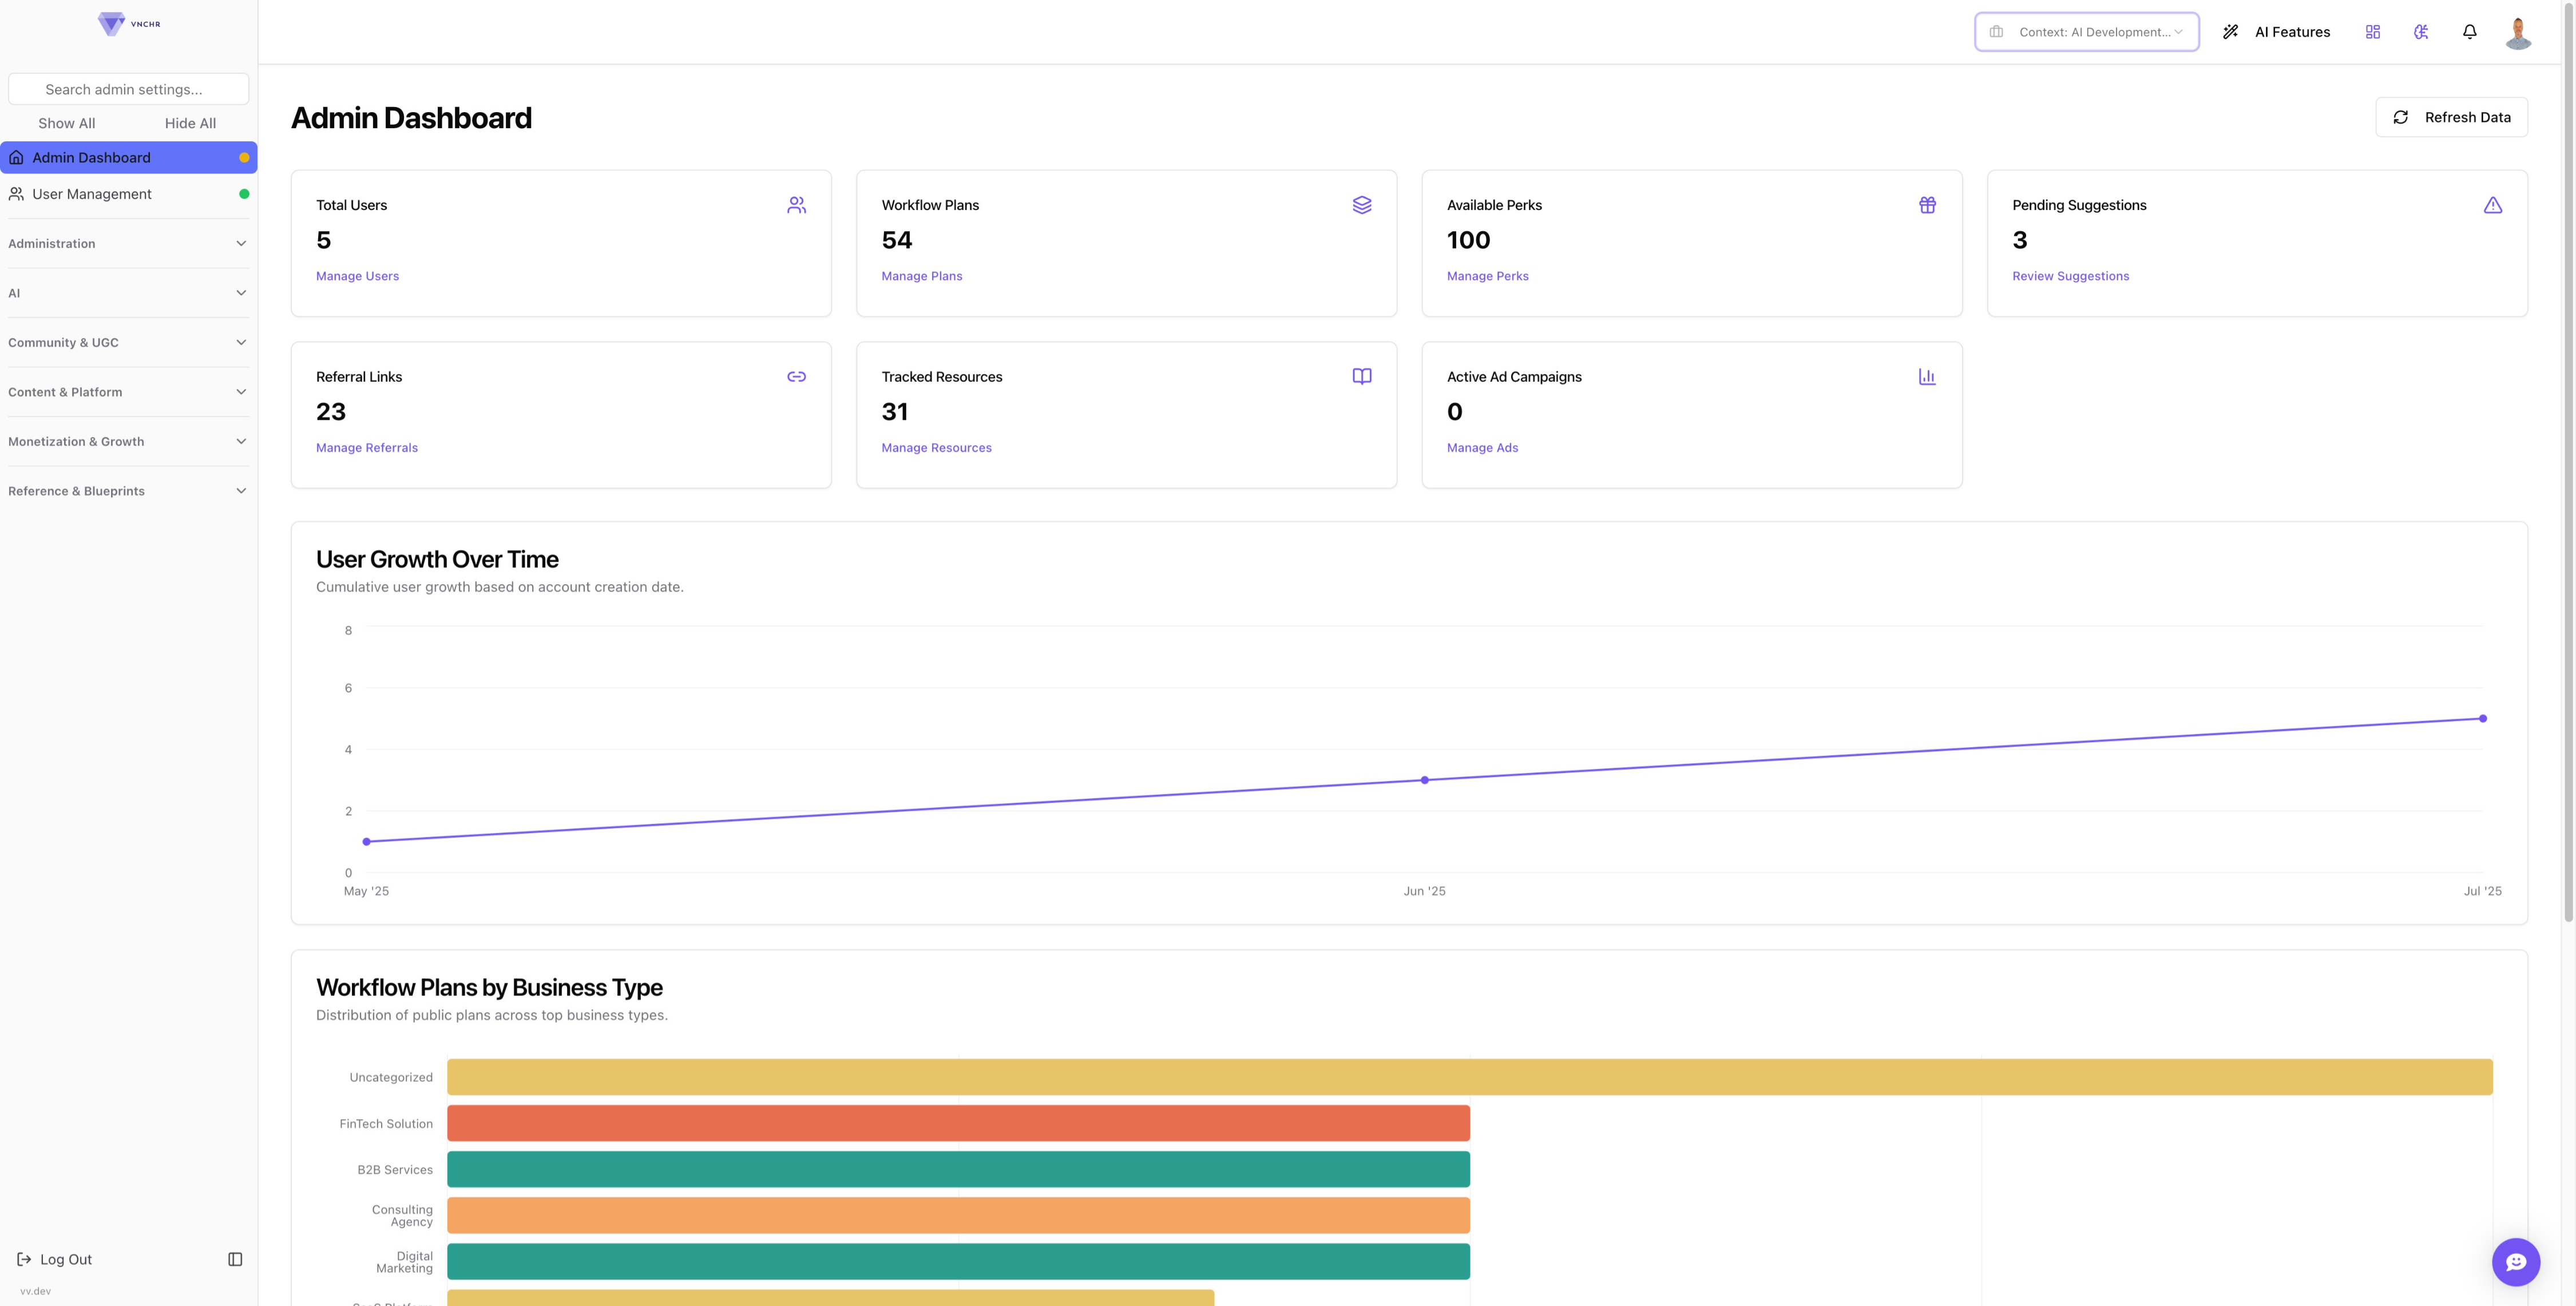
Task: Select User Management in sidebar
Action: [x=92, y=194]
